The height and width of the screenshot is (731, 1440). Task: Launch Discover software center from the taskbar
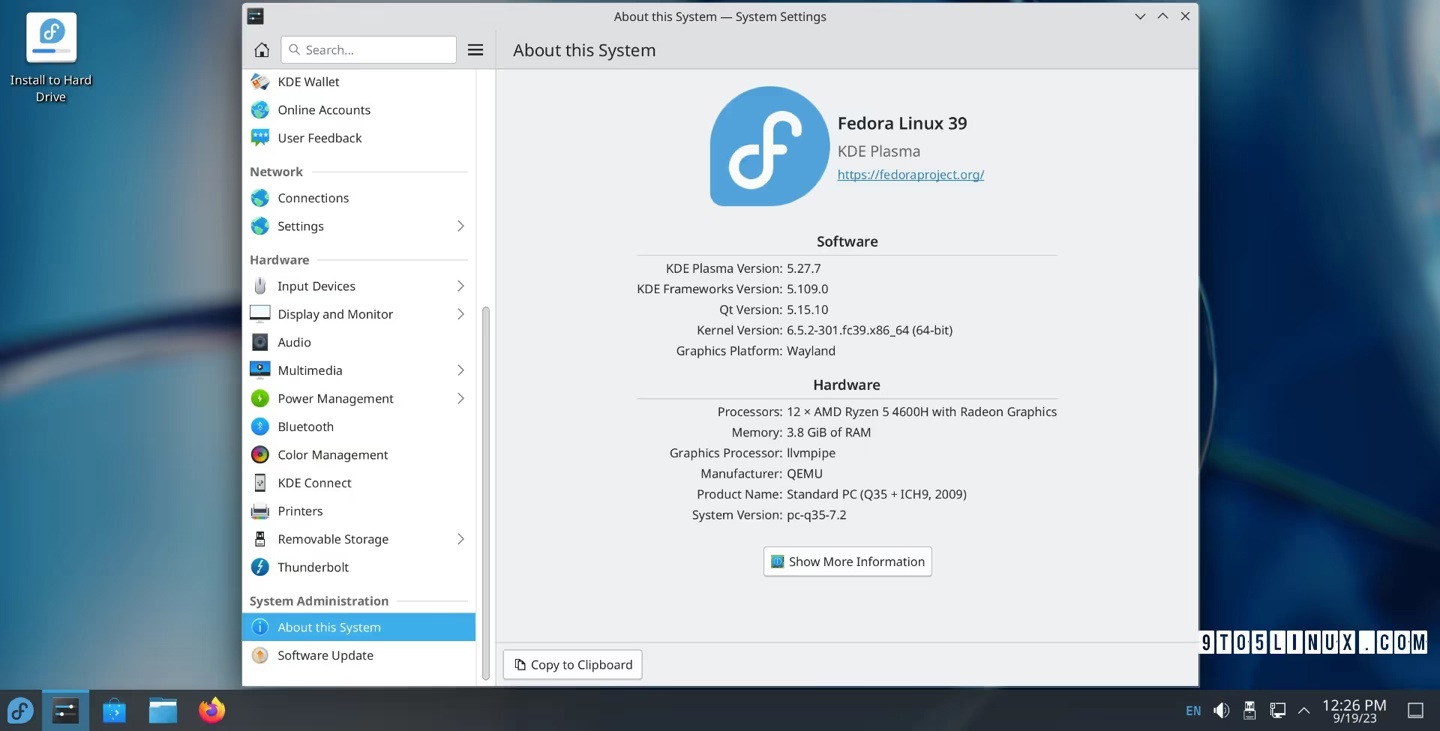coord(114,710)
